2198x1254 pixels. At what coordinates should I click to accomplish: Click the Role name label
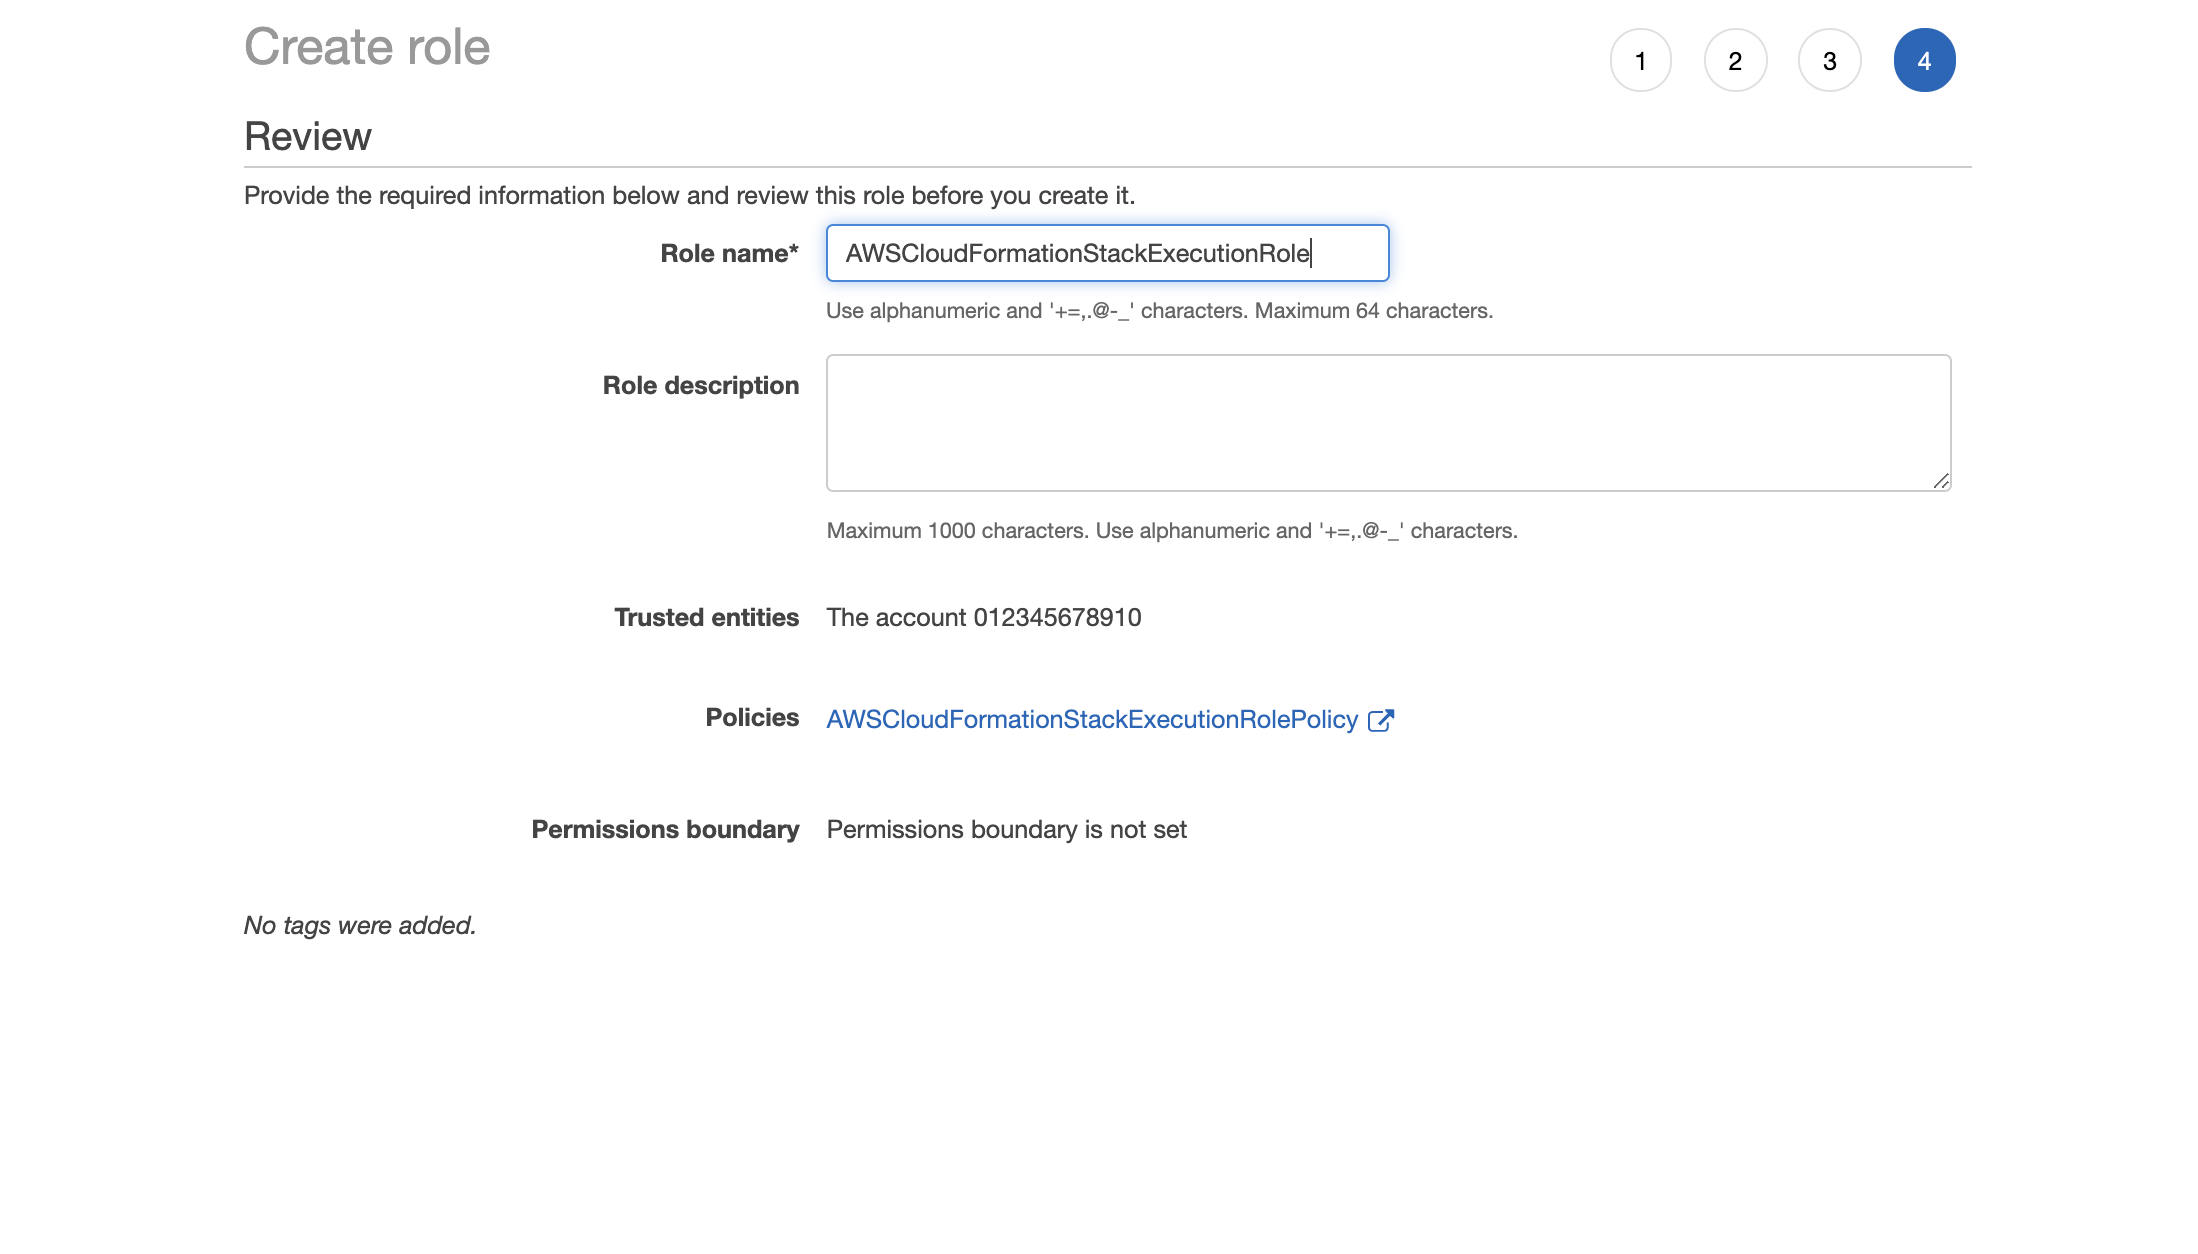[x=729, y=253]
